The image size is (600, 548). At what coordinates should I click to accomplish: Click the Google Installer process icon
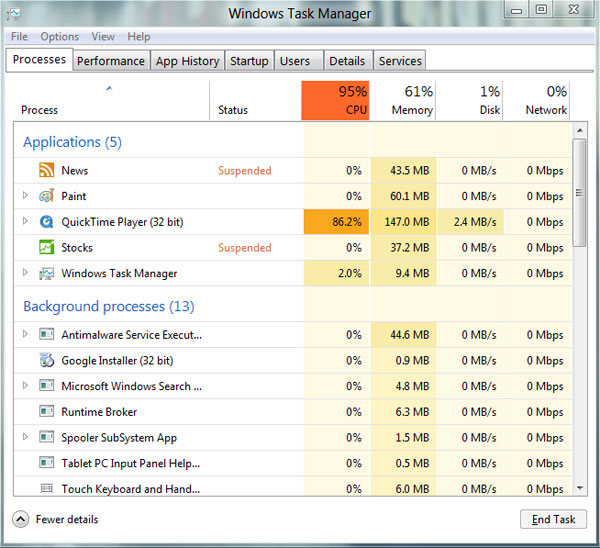tap(46, 361)
